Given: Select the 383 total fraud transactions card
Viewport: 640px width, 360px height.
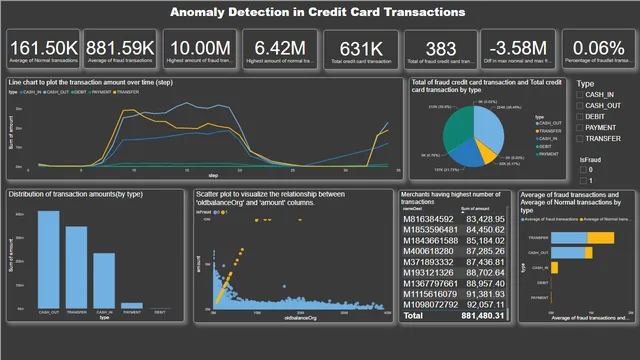Looking at the screenshot, I should click(x=441, y=49).
